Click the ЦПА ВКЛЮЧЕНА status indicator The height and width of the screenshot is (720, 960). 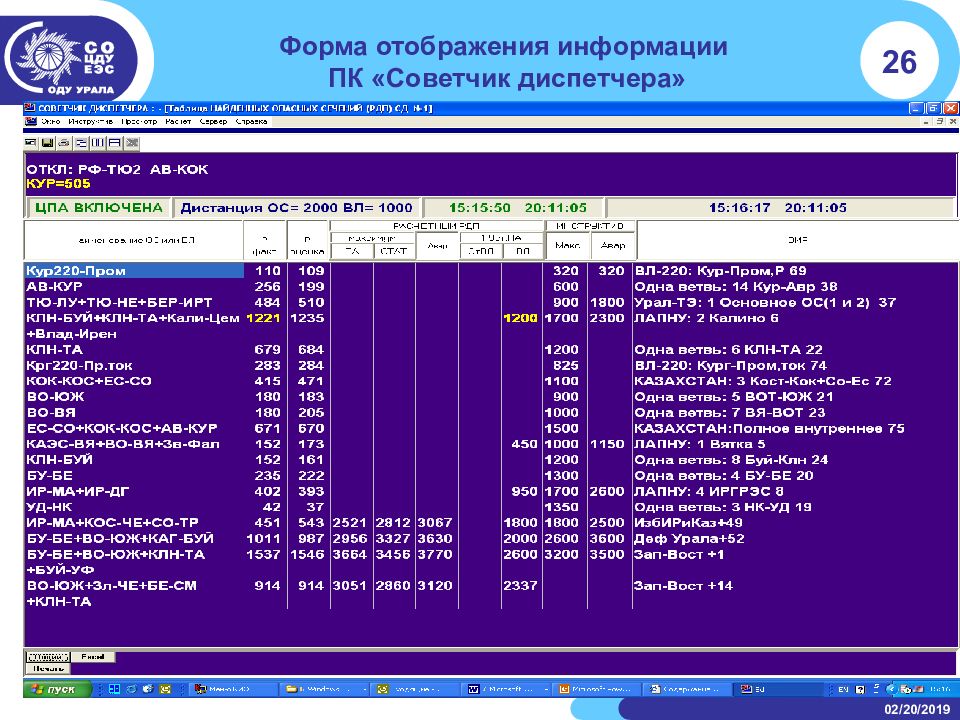(99, 208)
